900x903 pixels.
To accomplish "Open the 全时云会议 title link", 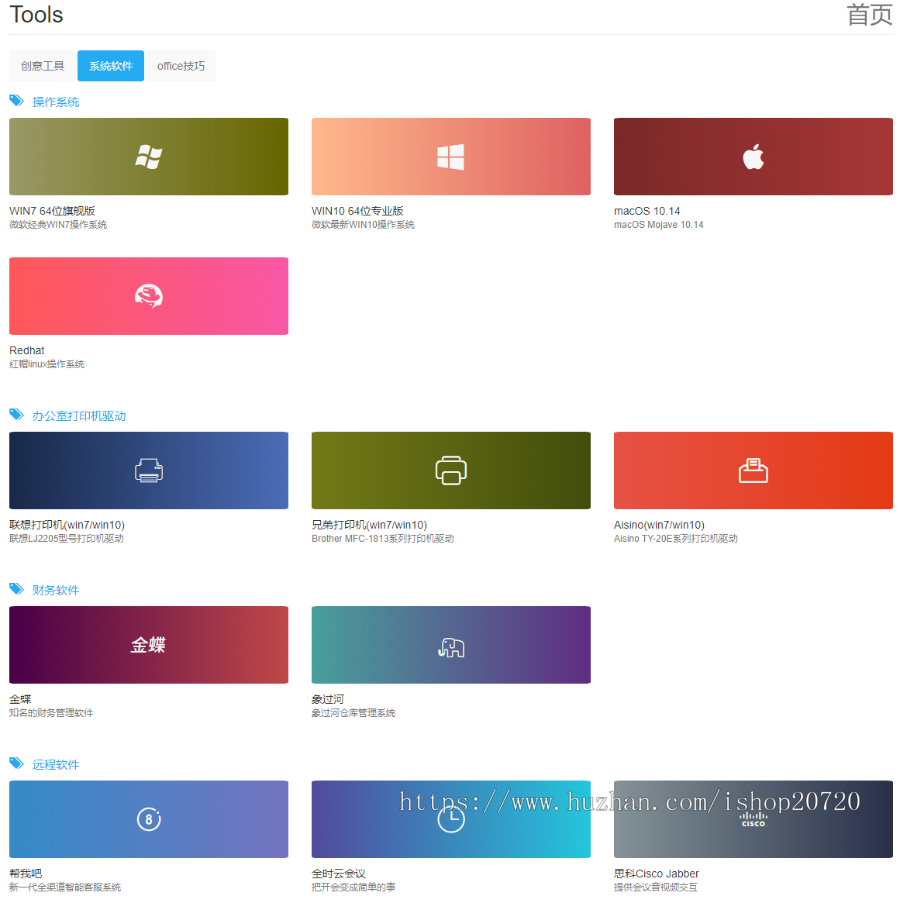I will [x=339, y=874].
